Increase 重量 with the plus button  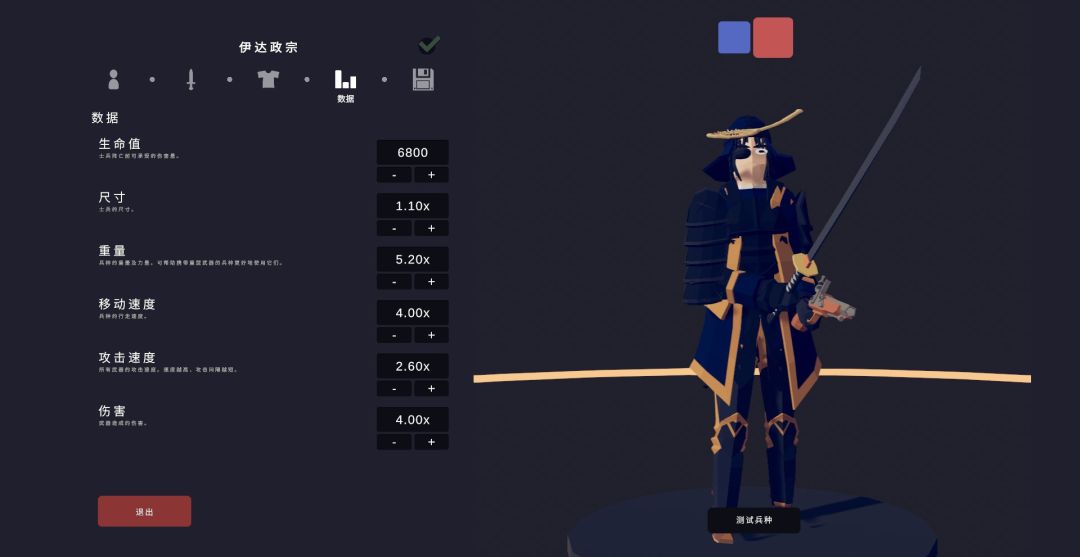click(x=431, y=282)
